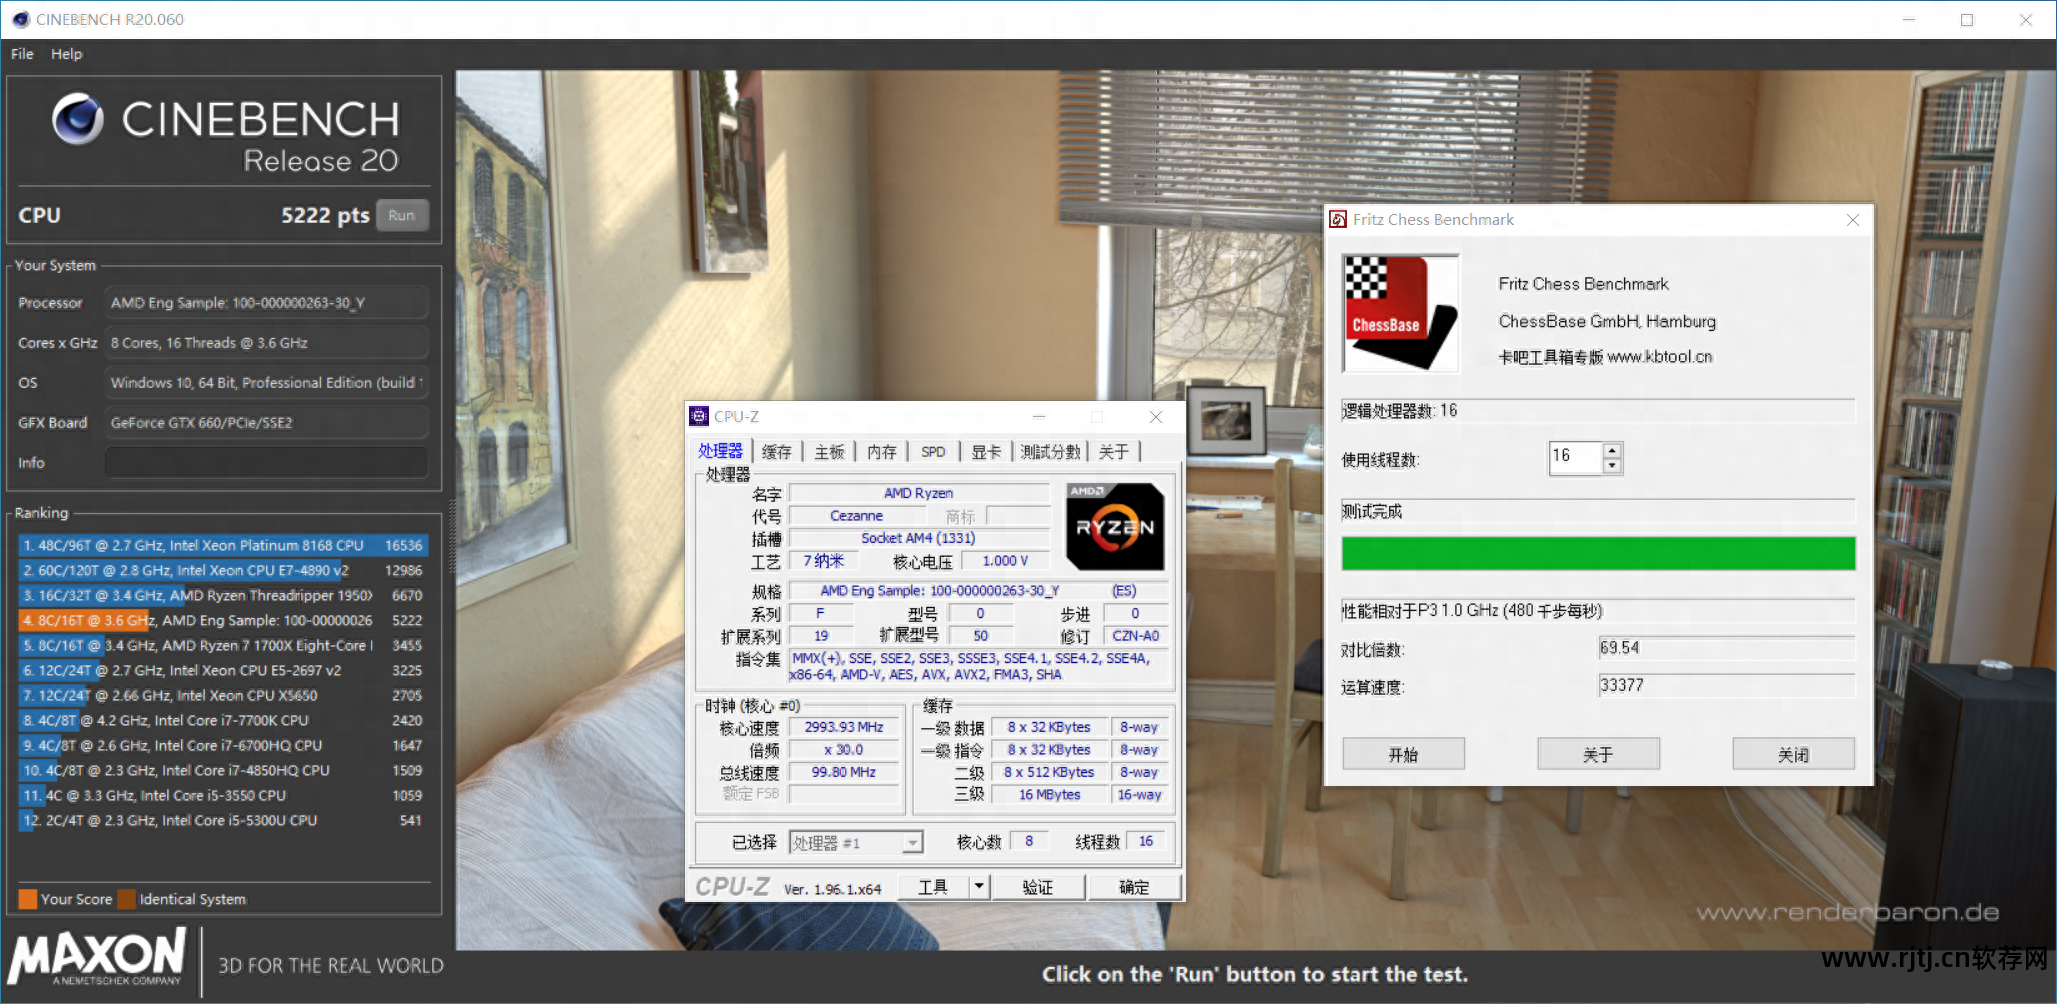Click the Info field in Your System
The height and width of the screenshot is (1004, 2057).
click(267, 462)
